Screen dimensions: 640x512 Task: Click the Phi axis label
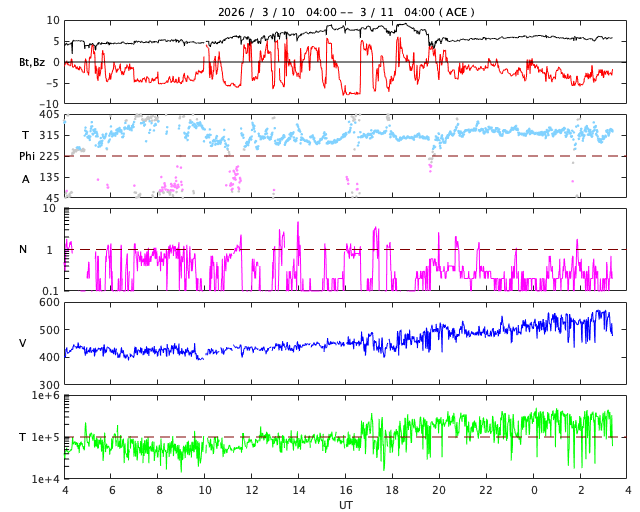28,156
